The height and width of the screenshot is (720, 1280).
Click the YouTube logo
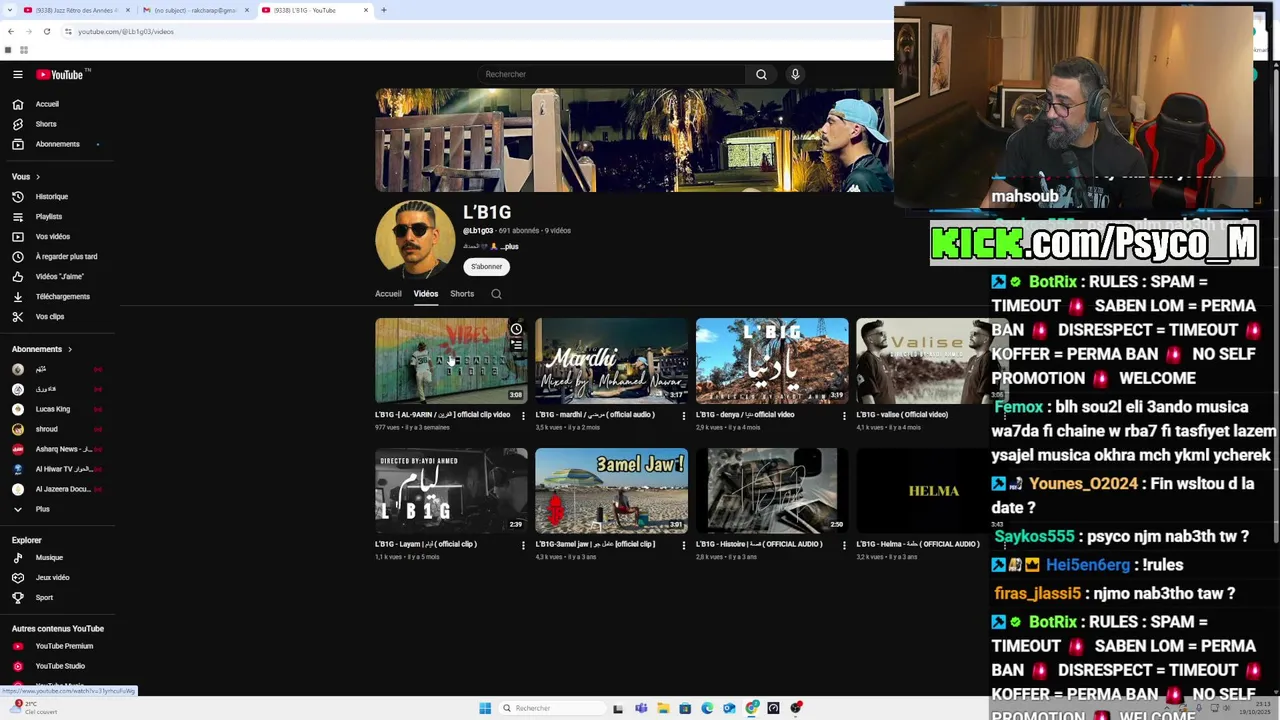(60, 74)
